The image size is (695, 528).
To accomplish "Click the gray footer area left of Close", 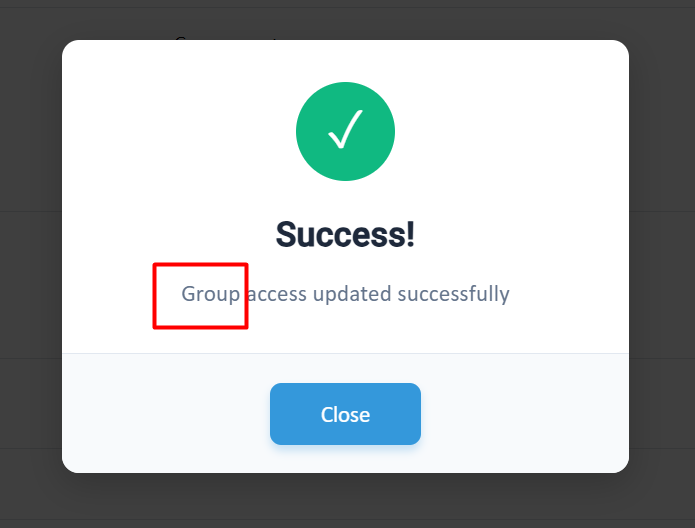I will click(166, 413).
